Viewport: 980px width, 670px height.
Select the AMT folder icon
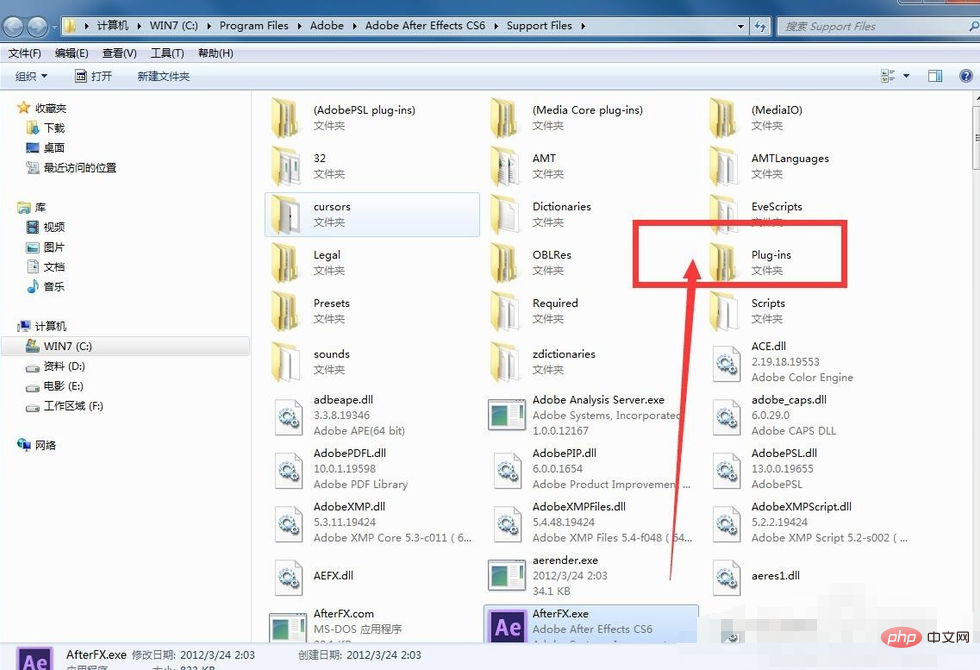[x=504, y=166]
